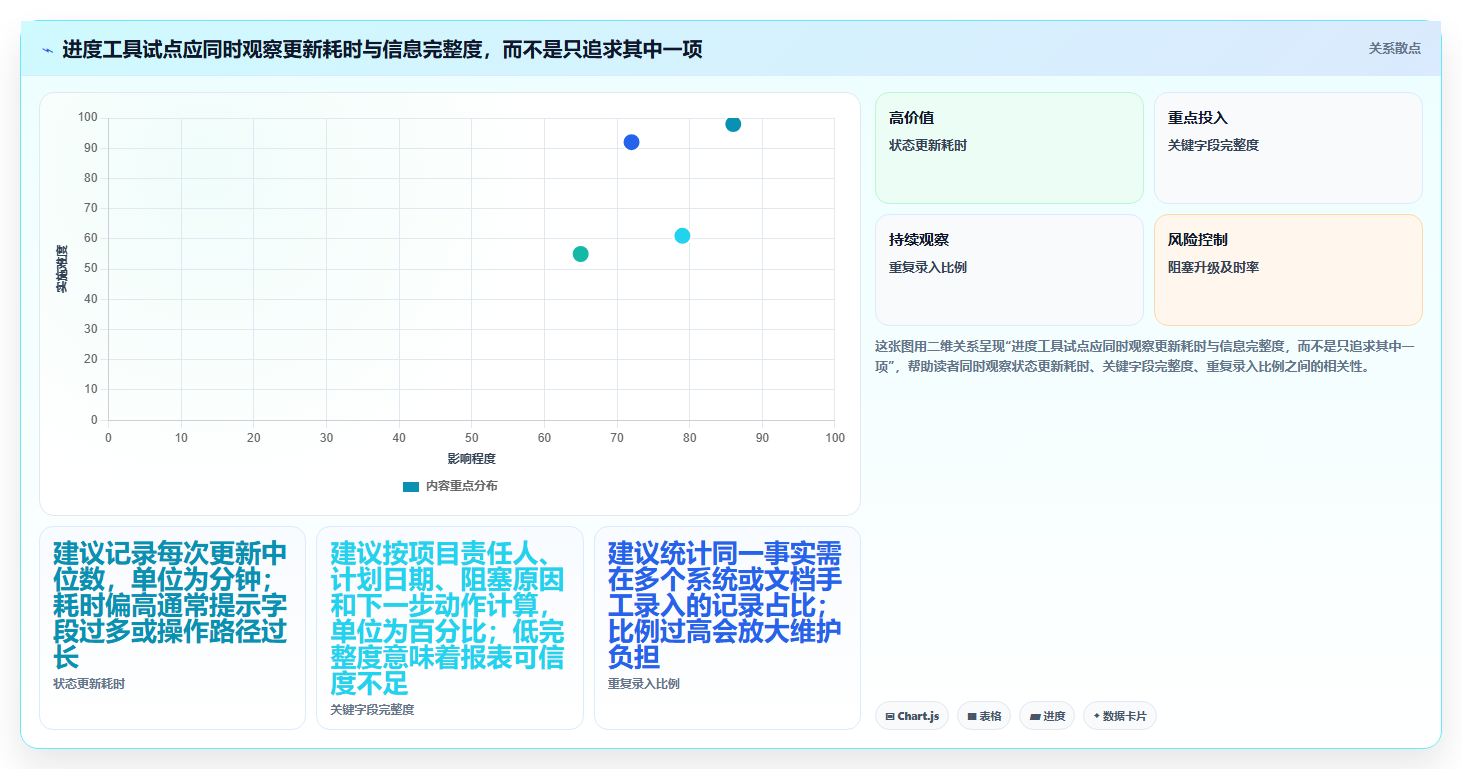
Task: Click the 影响程度 x-axis title
Action: (472, 459)
